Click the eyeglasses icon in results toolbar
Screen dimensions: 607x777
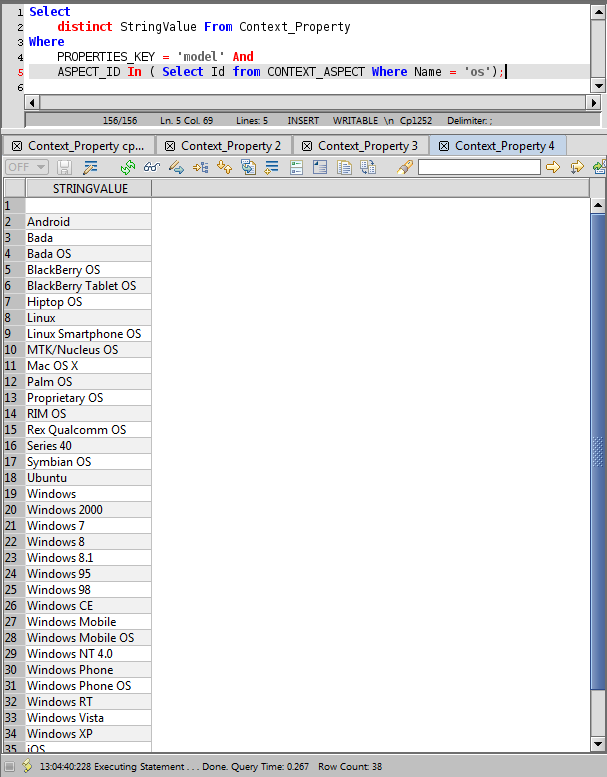[152, 167]
